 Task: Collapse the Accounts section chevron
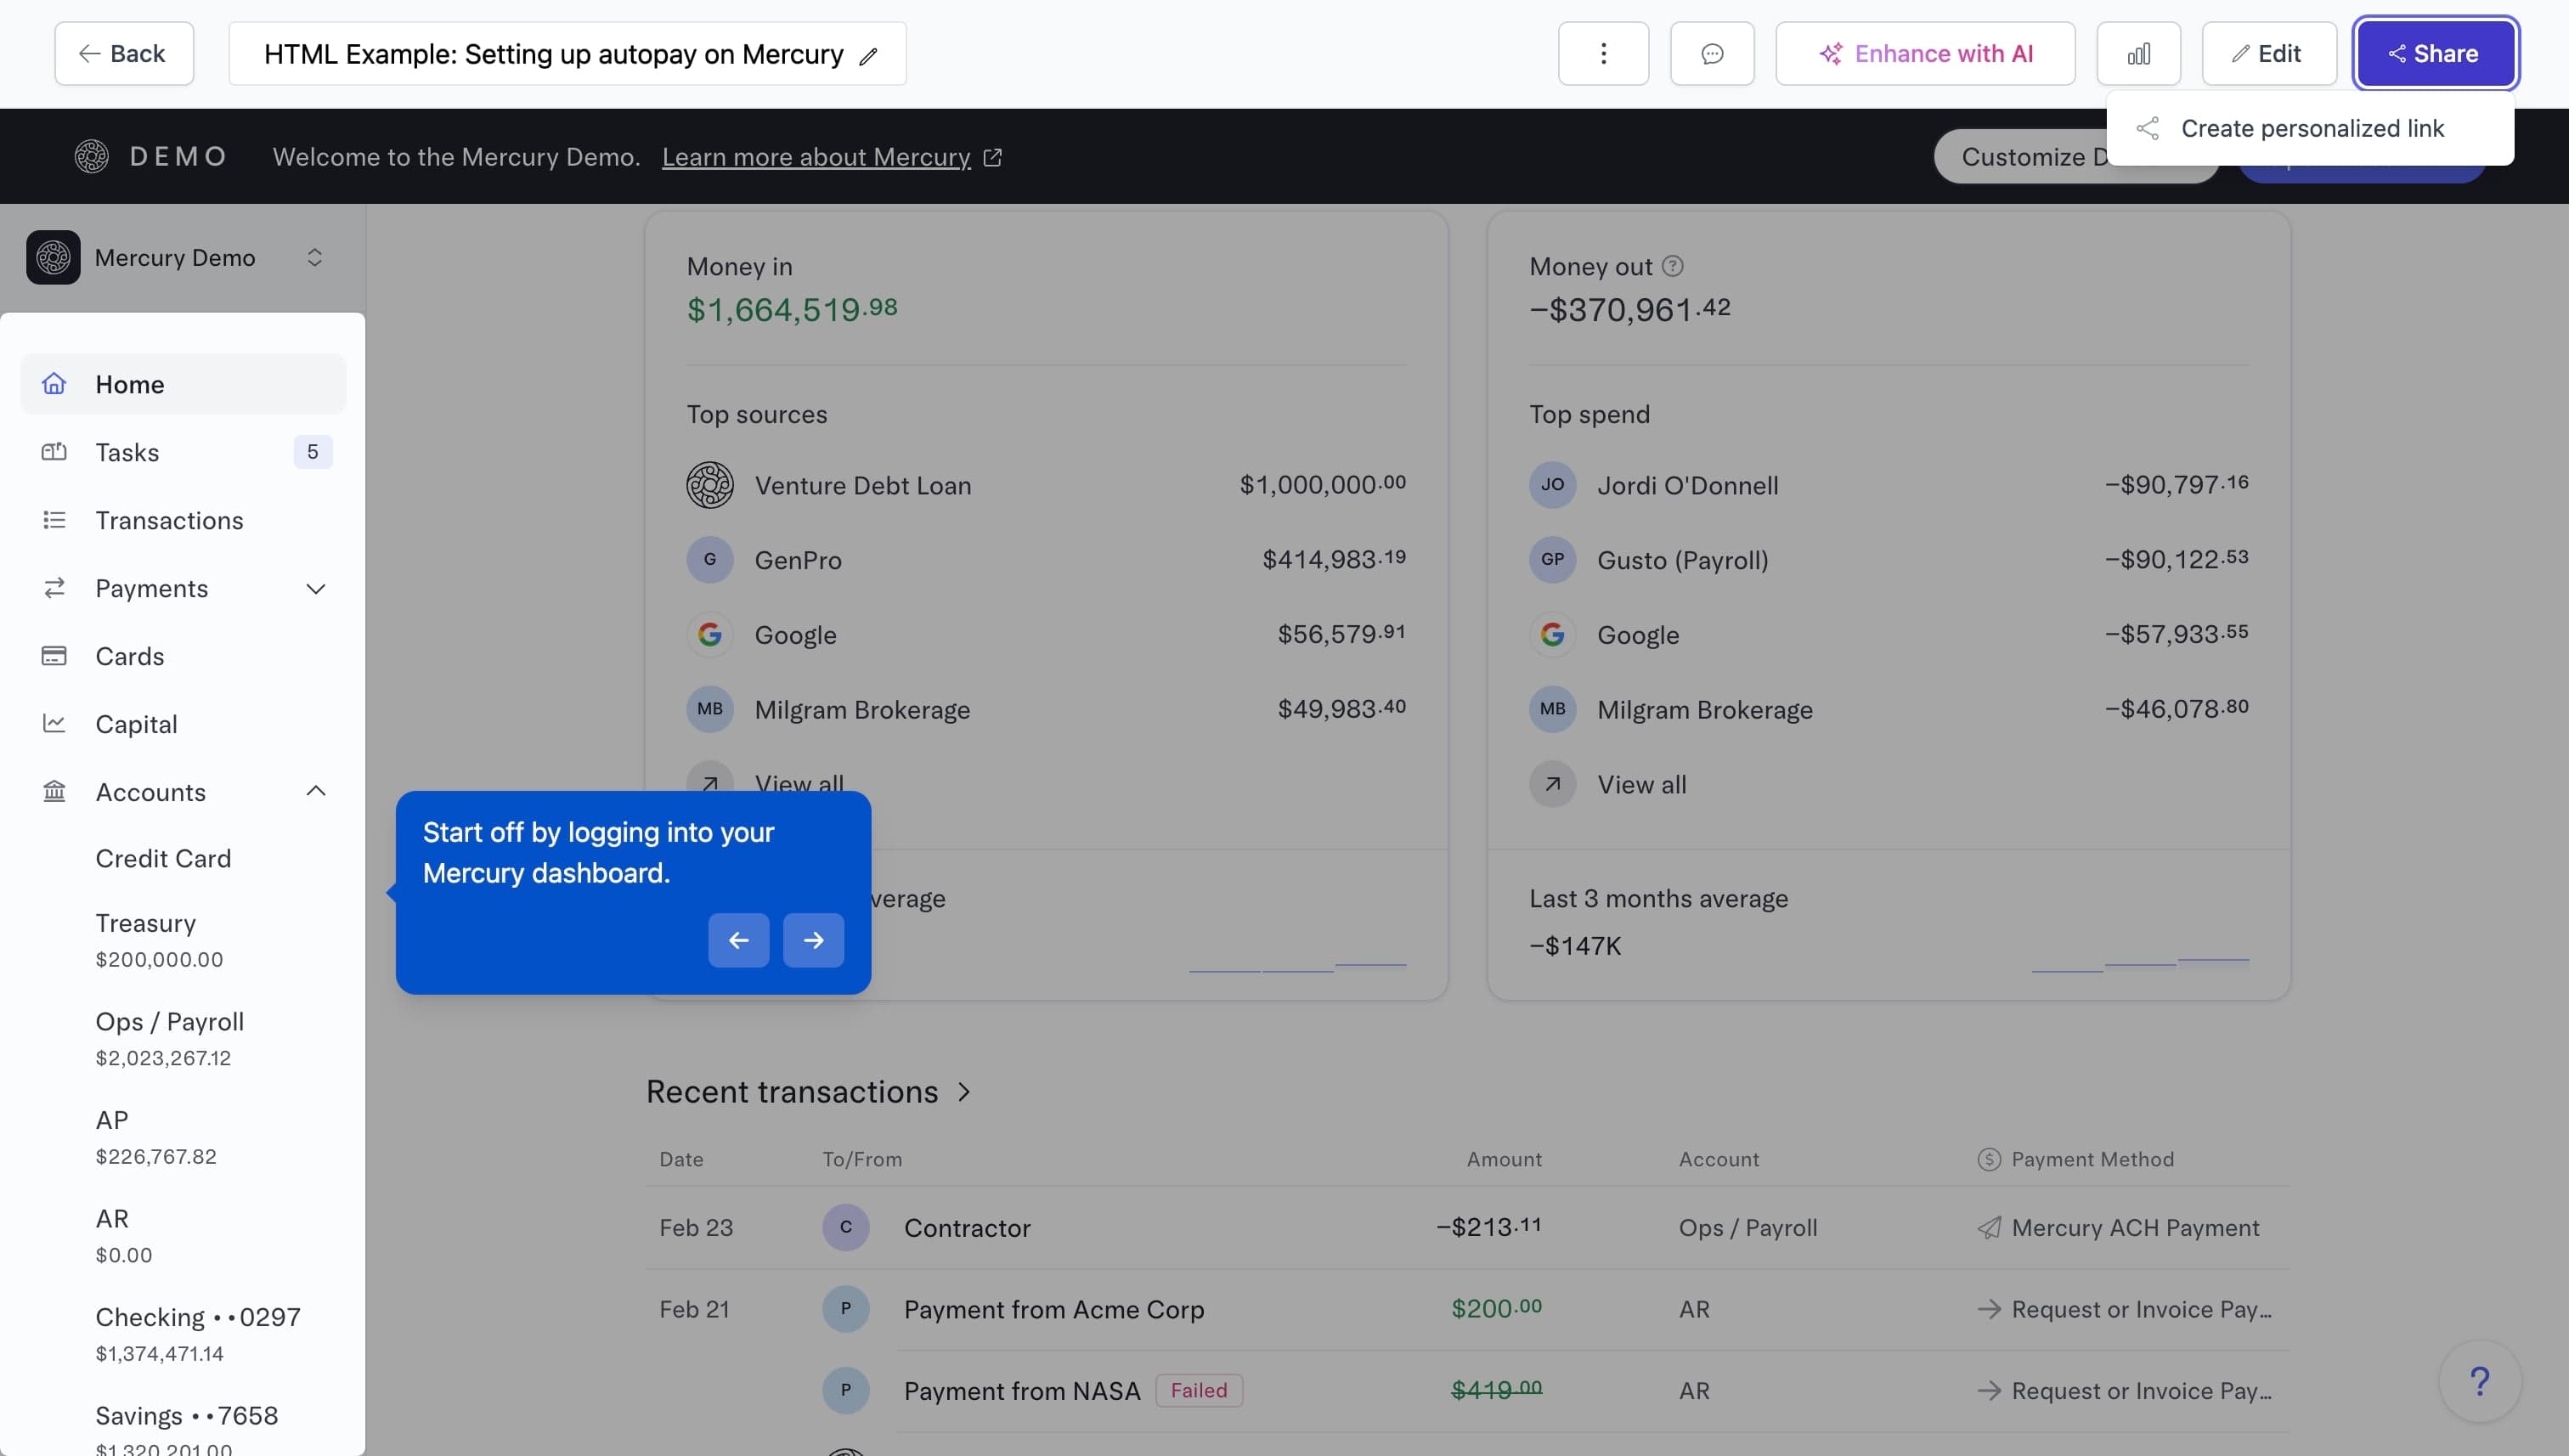(315, 791)
